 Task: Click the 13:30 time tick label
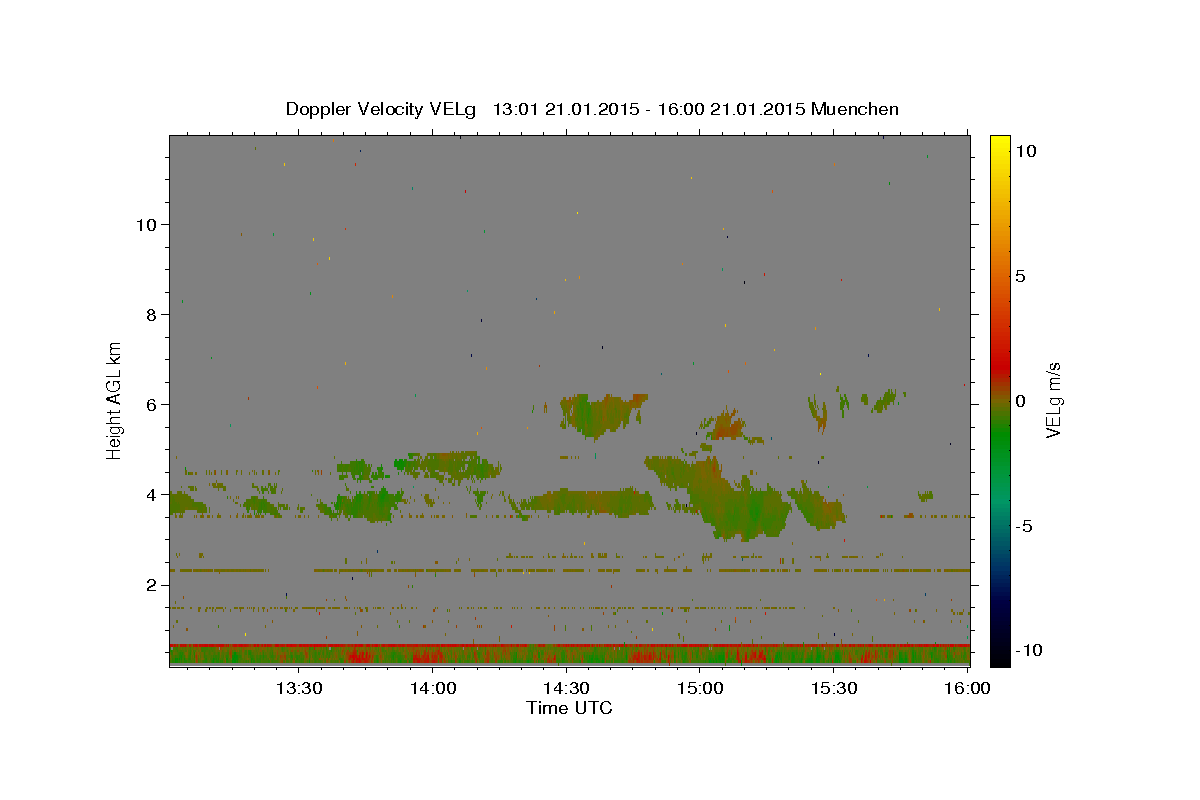(299, 688)
